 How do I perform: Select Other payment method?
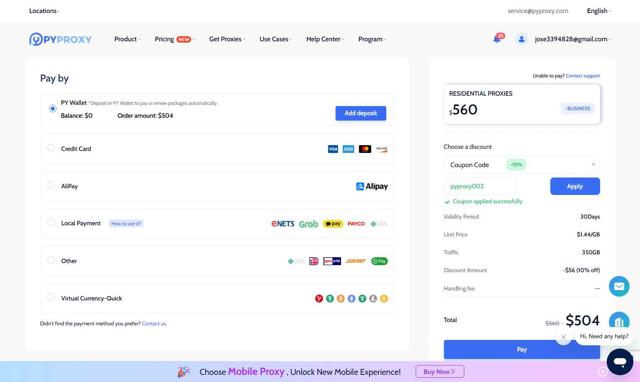point(51,260)
